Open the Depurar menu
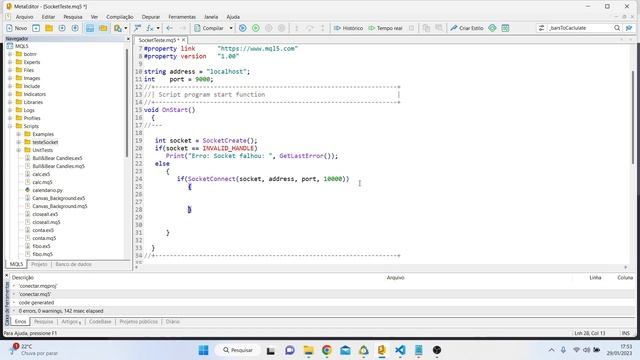Viewport: 640px width, 360px height. [x=151, y=17]
